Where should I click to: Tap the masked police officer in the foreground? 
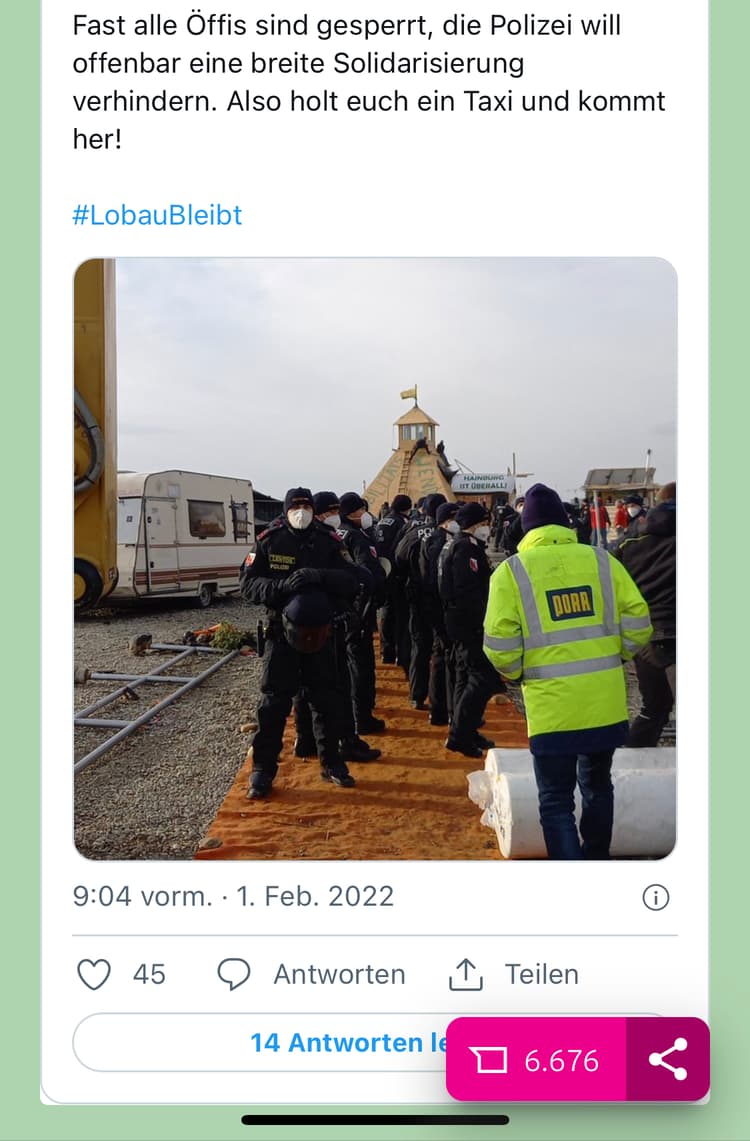(298, 640)
